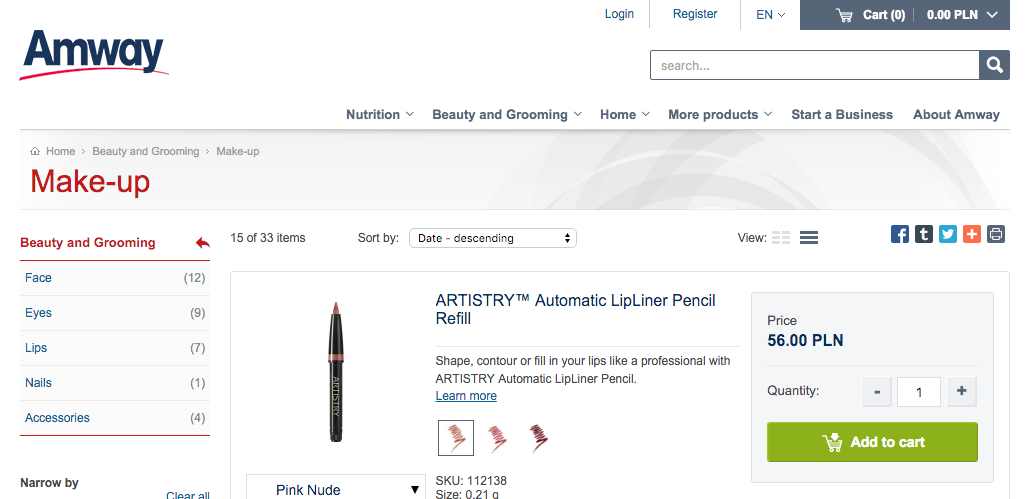This screenshot has width=1028, height=499.
Task: Select the Pink Nude color swatch
Action: click(456, 437)
